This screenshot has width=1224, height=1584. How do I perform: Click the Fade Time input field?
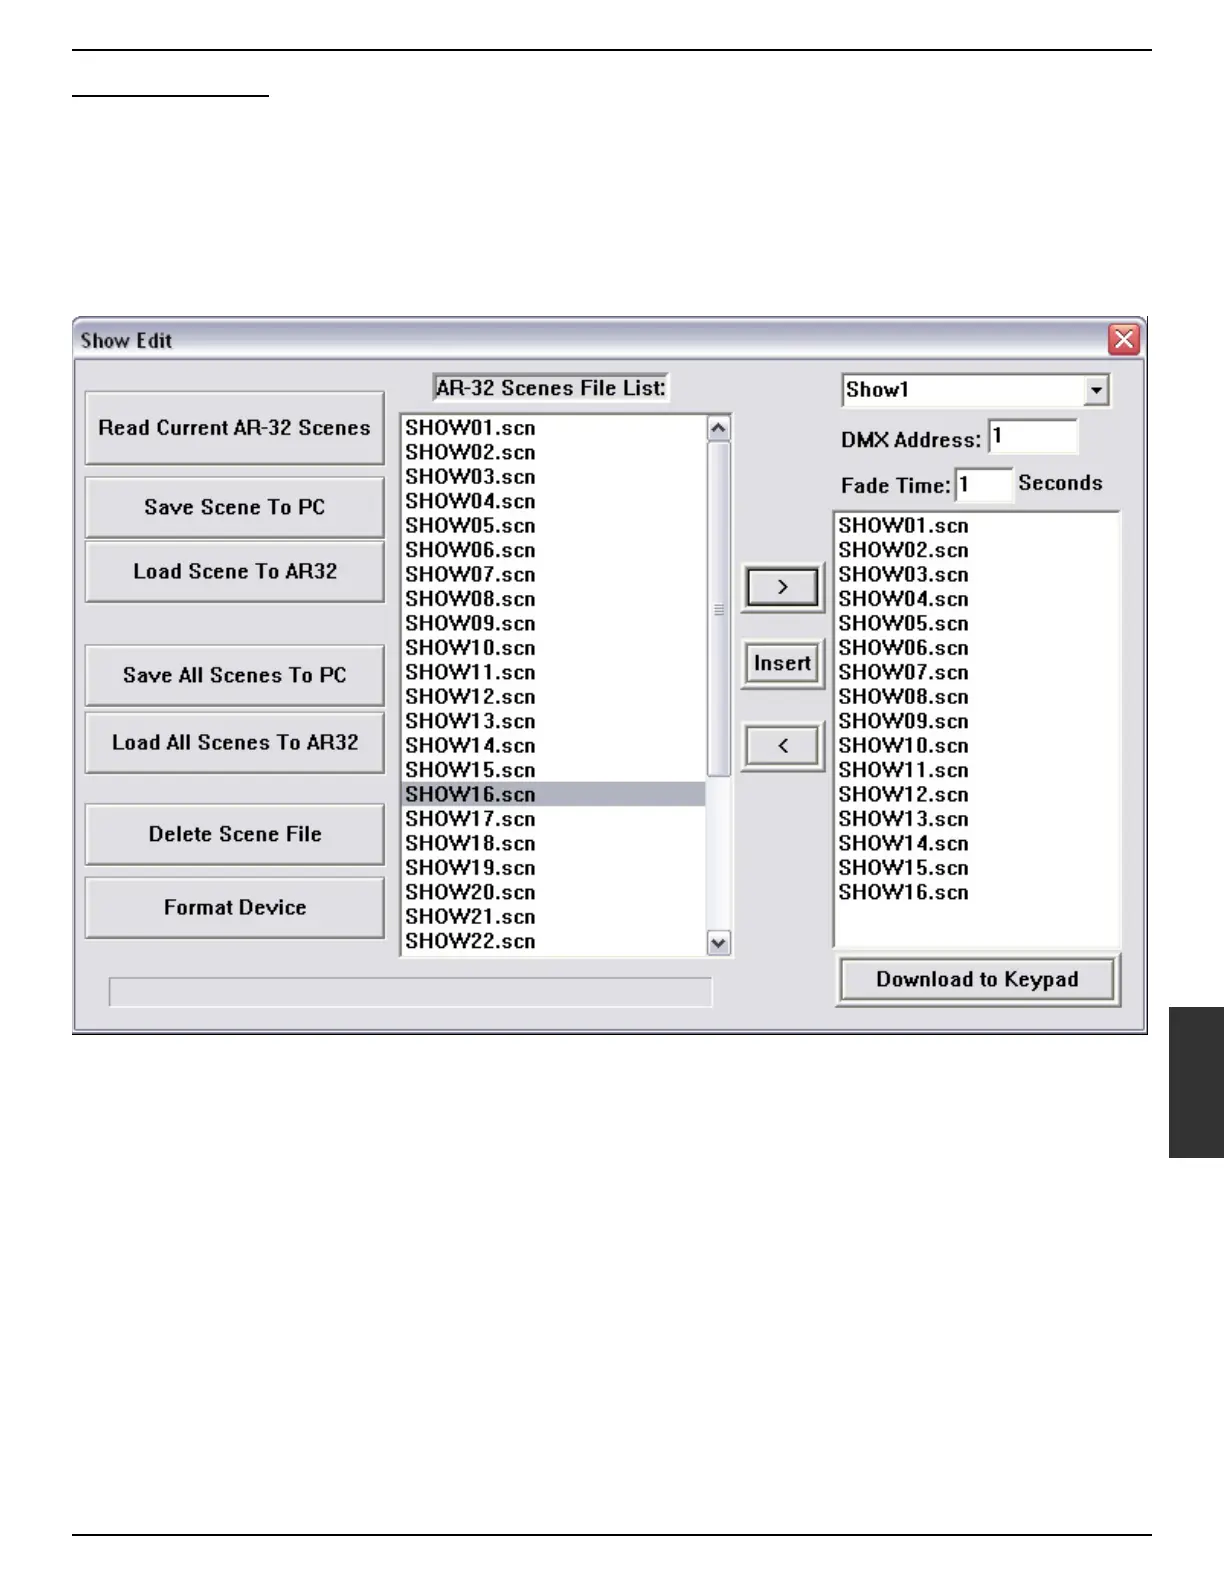click(983, 485)
